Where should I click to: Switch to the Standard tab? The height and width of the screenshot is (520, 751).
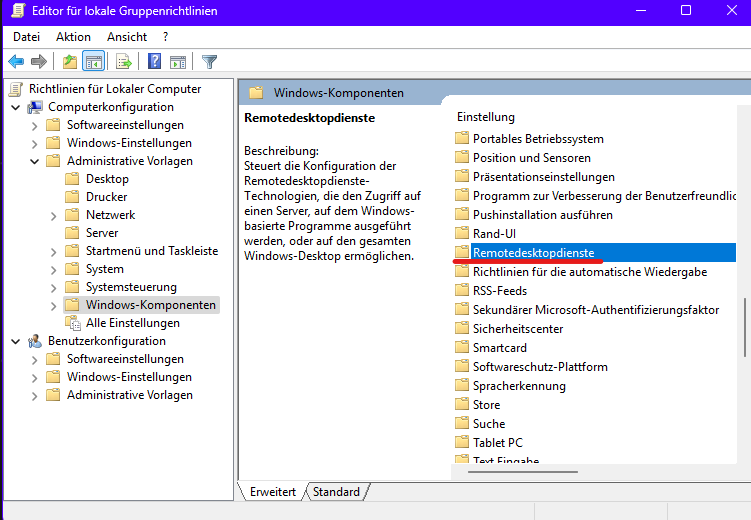(336, 492)
